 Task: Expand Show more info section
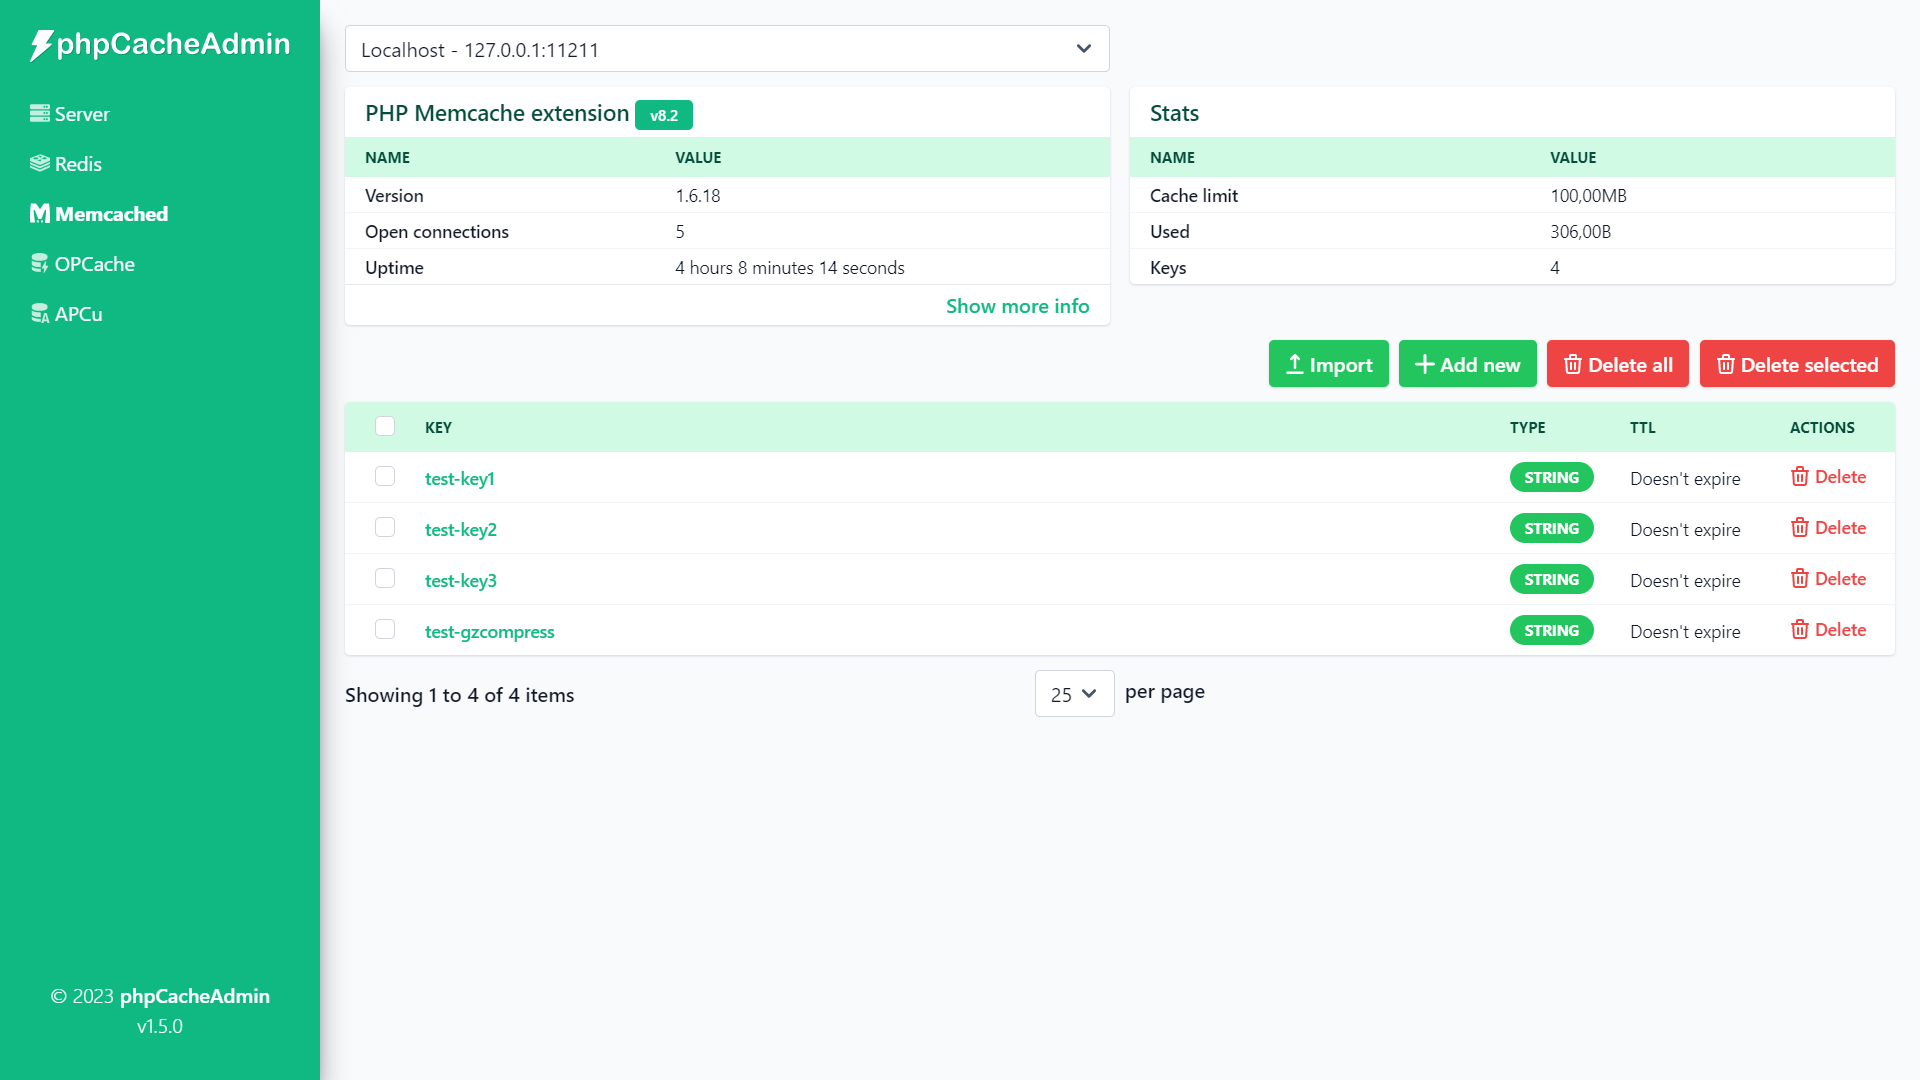pyautogui.click(x=1017, y=306)
